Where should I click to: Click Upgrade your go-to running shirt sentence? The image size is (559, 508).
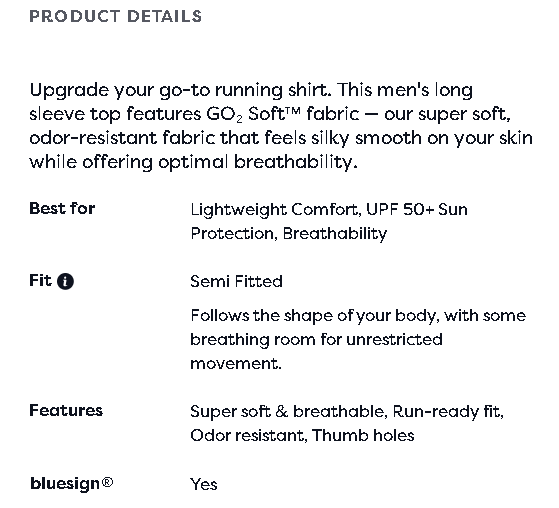click(180, 90)
